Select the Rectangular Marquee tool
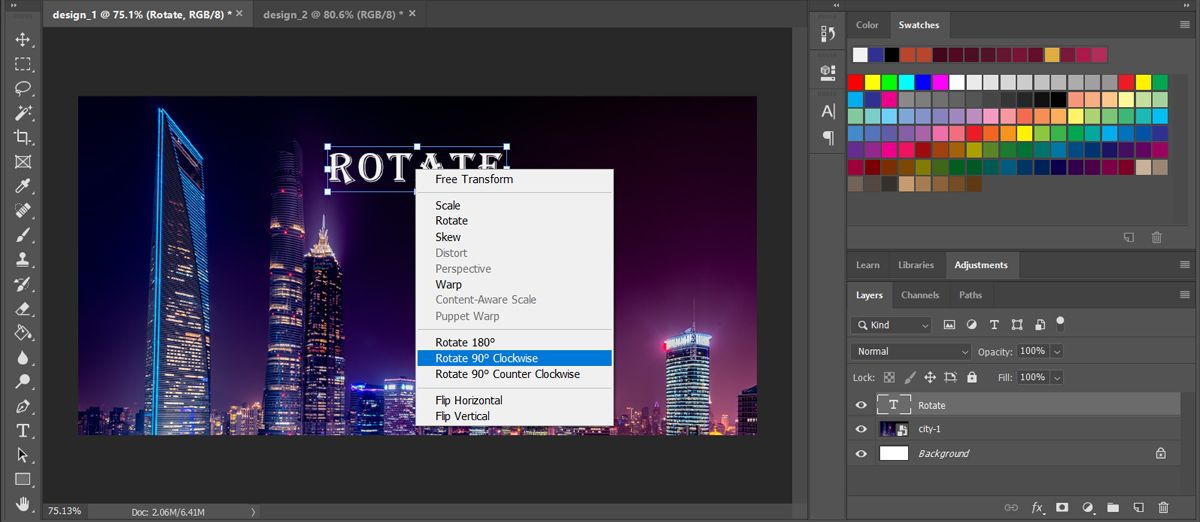Image resolution: width=1200 pixels, height=522 pixels. pos(22,64)
